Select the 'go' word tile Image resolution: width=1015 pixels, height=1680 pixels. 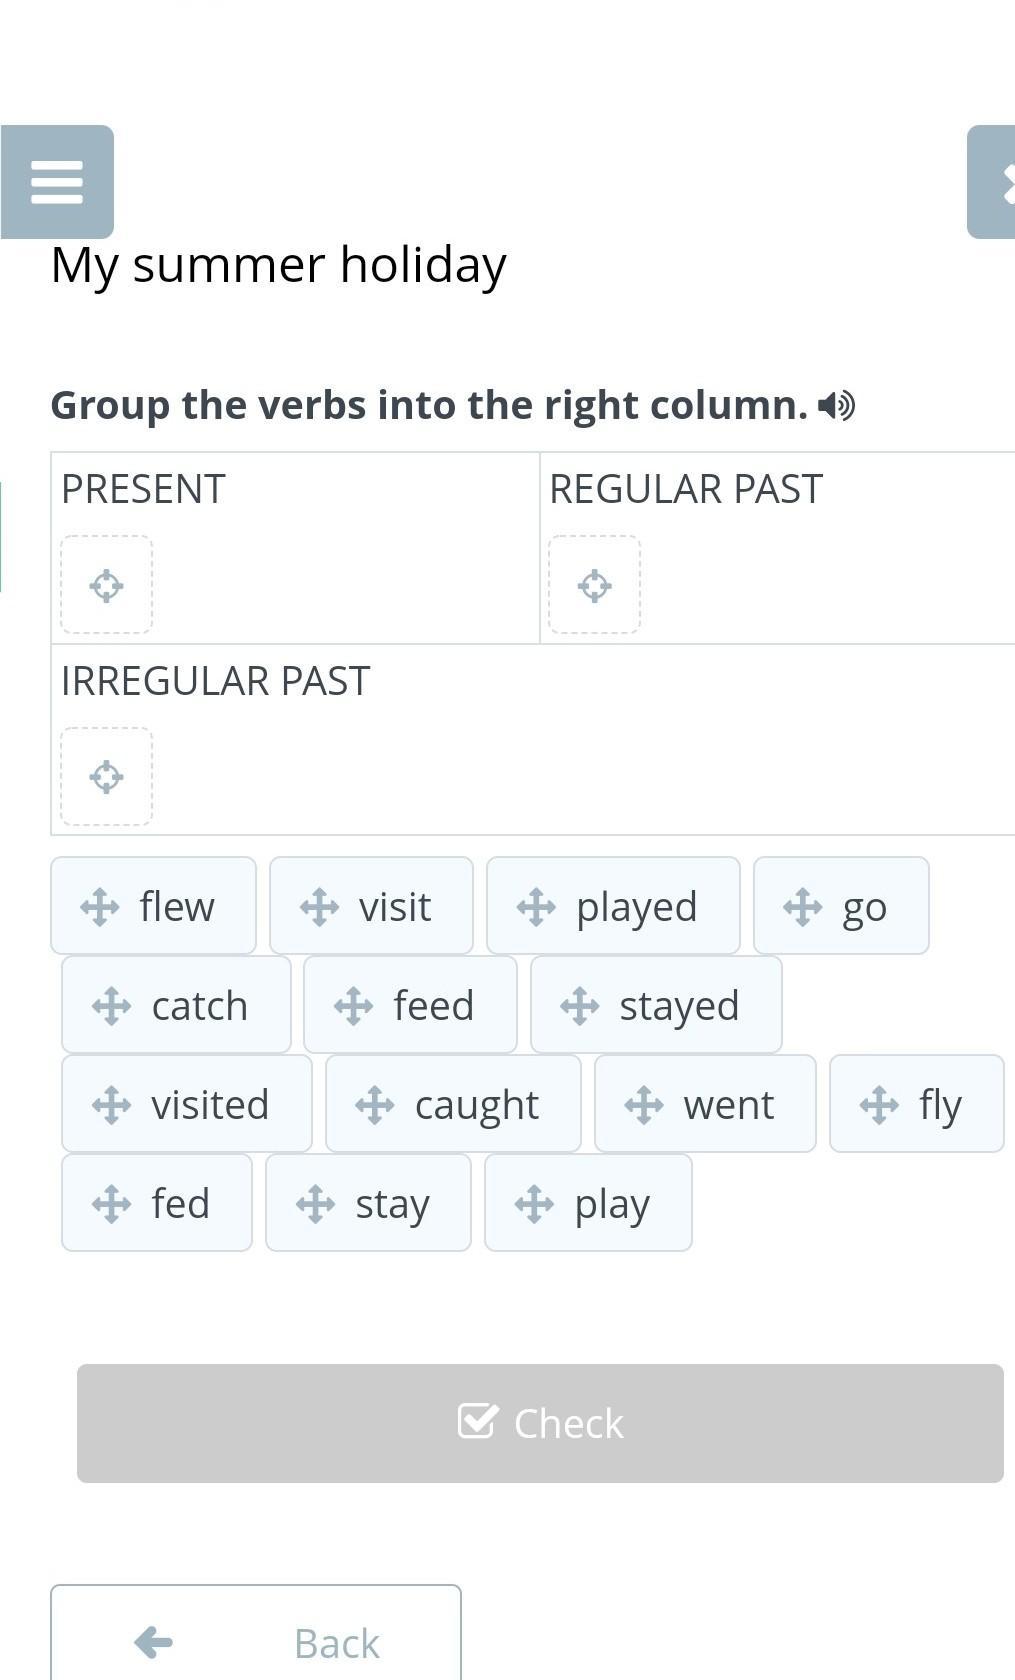[841, 906]
